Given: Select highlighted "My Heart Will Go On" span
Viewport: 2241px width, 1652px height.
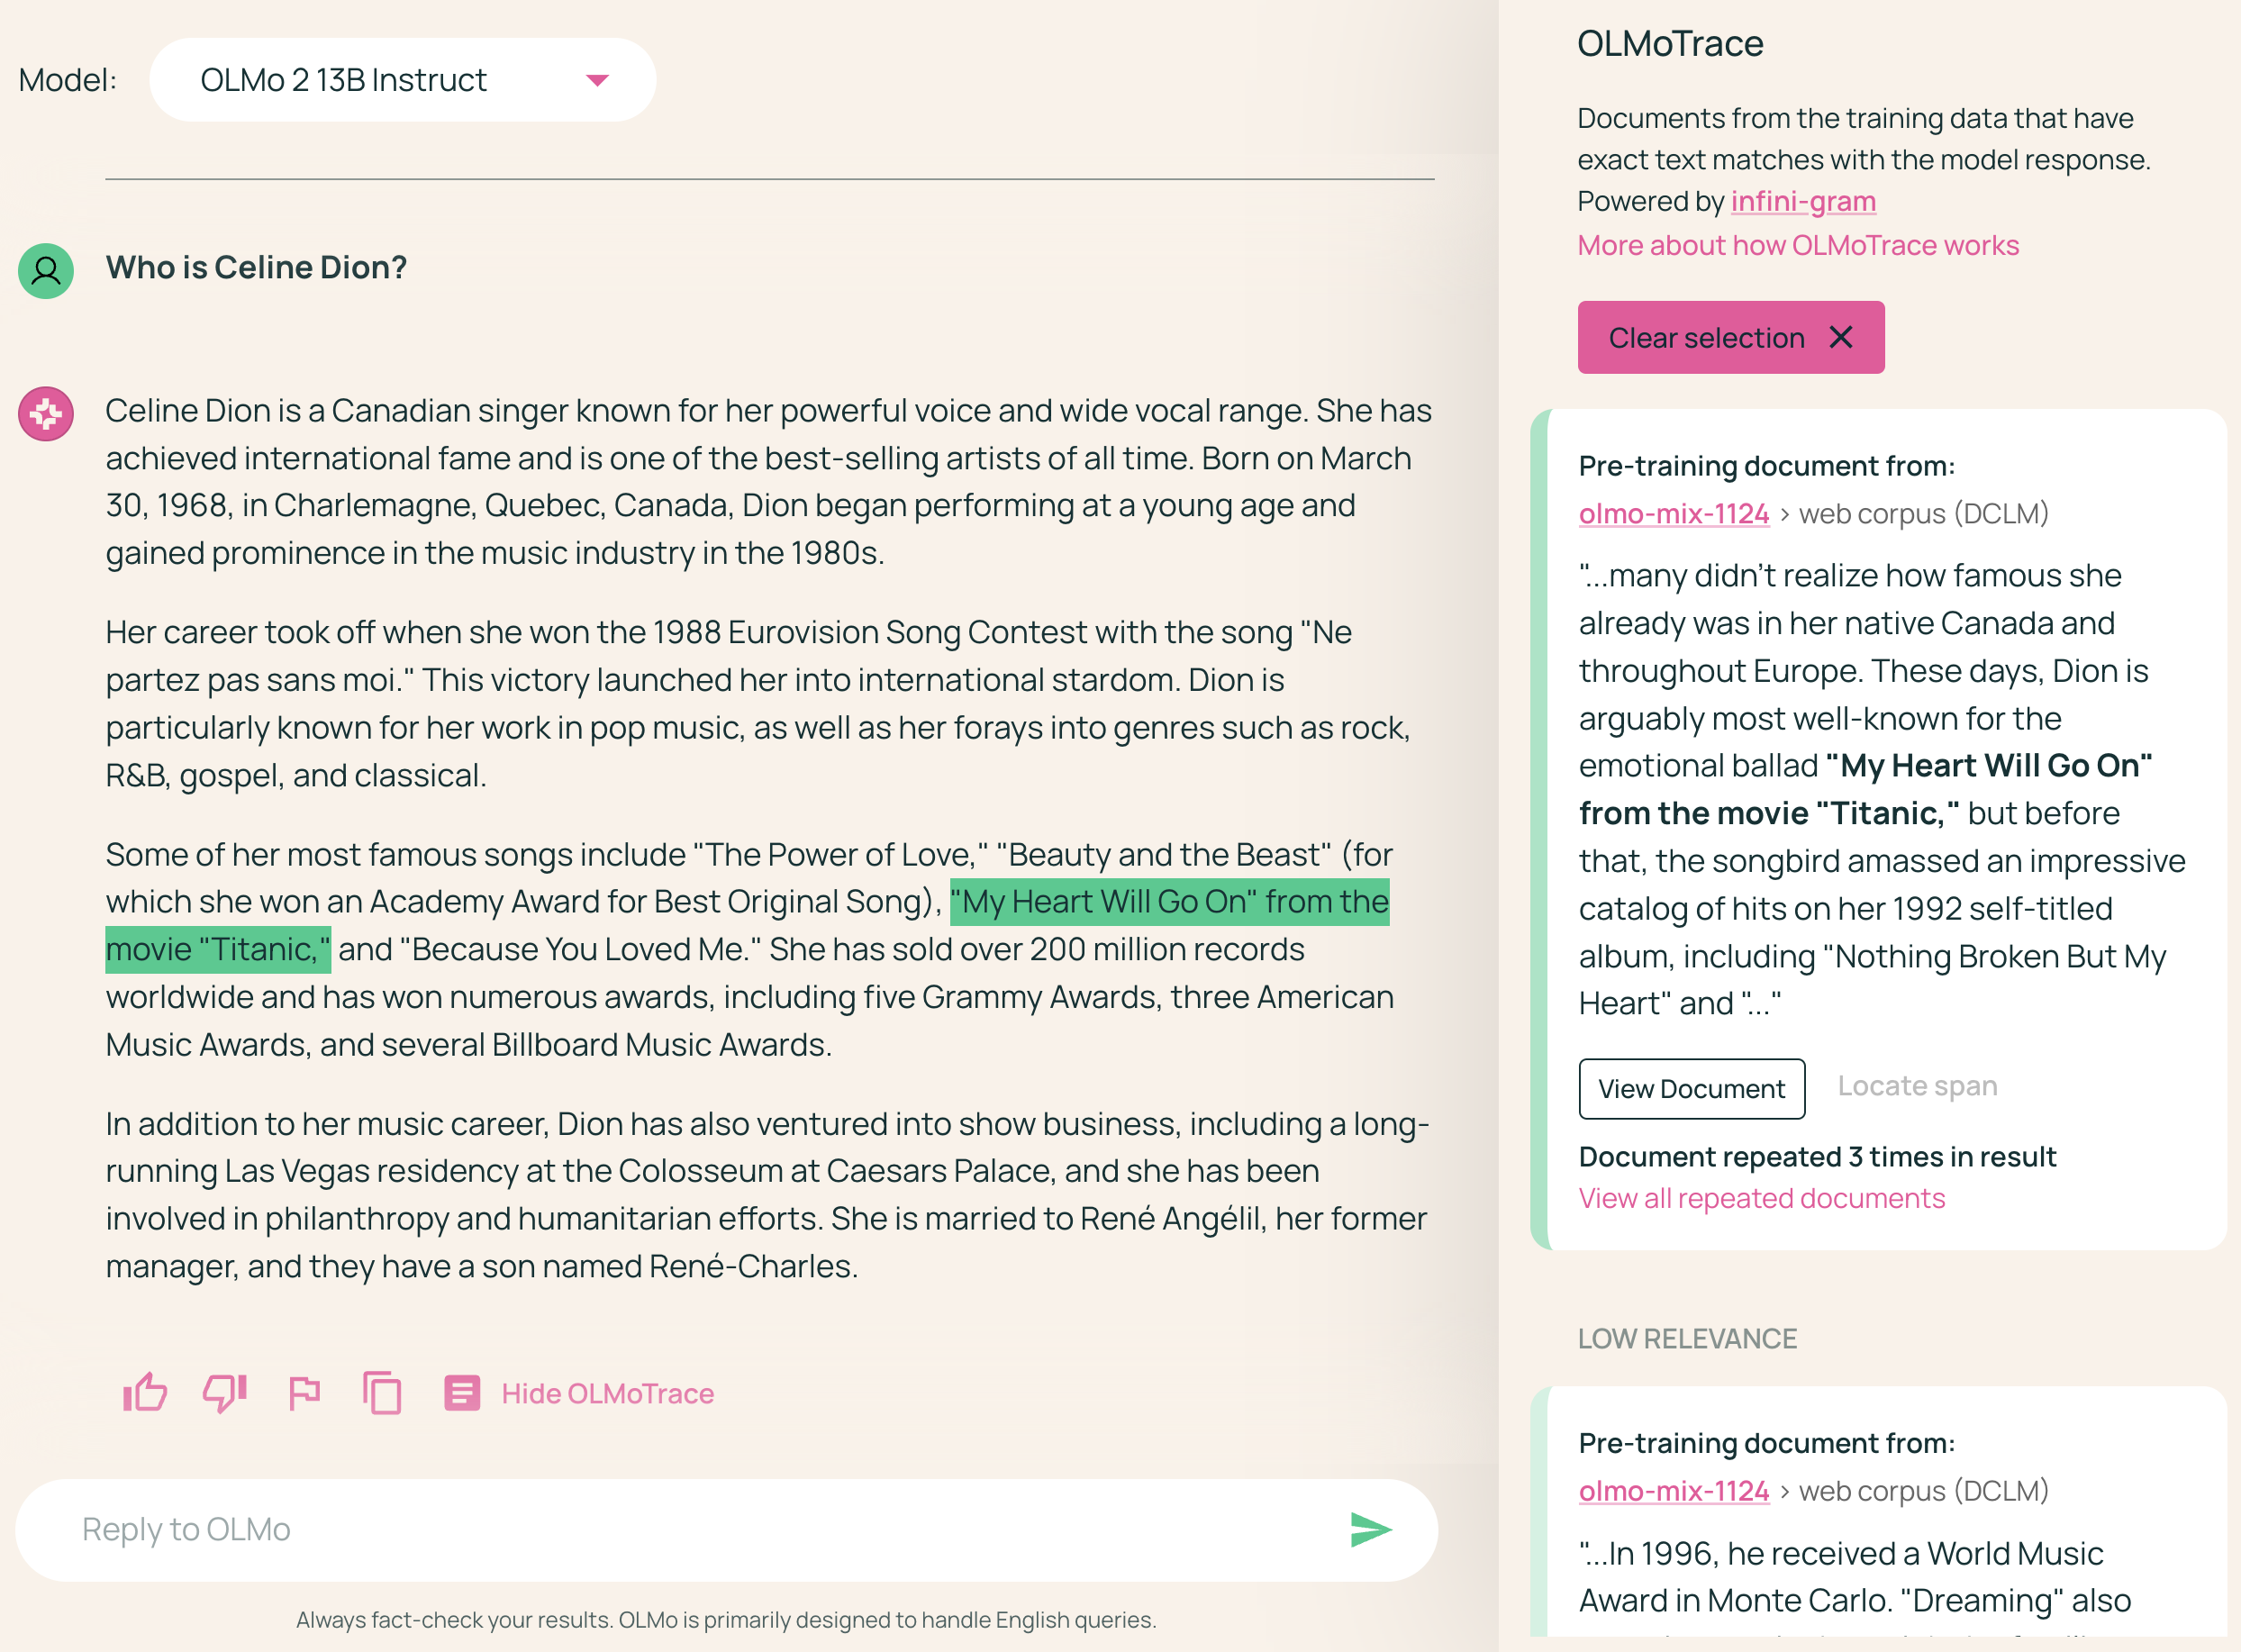Looking at the screenshot, I should pyautogui.click(x=1168, y=902).
